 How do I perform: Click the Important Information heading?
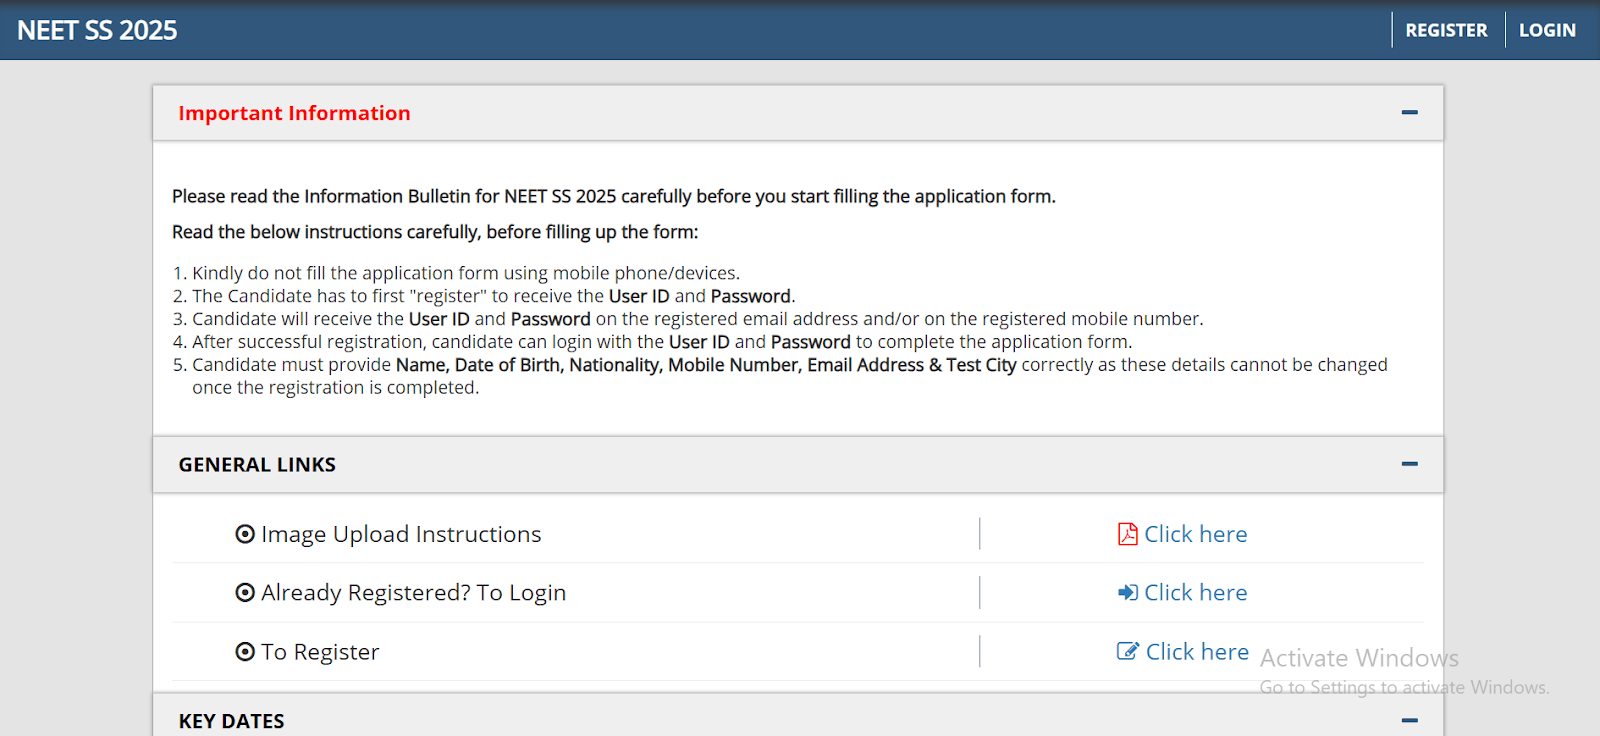click(x=294, y=112)
